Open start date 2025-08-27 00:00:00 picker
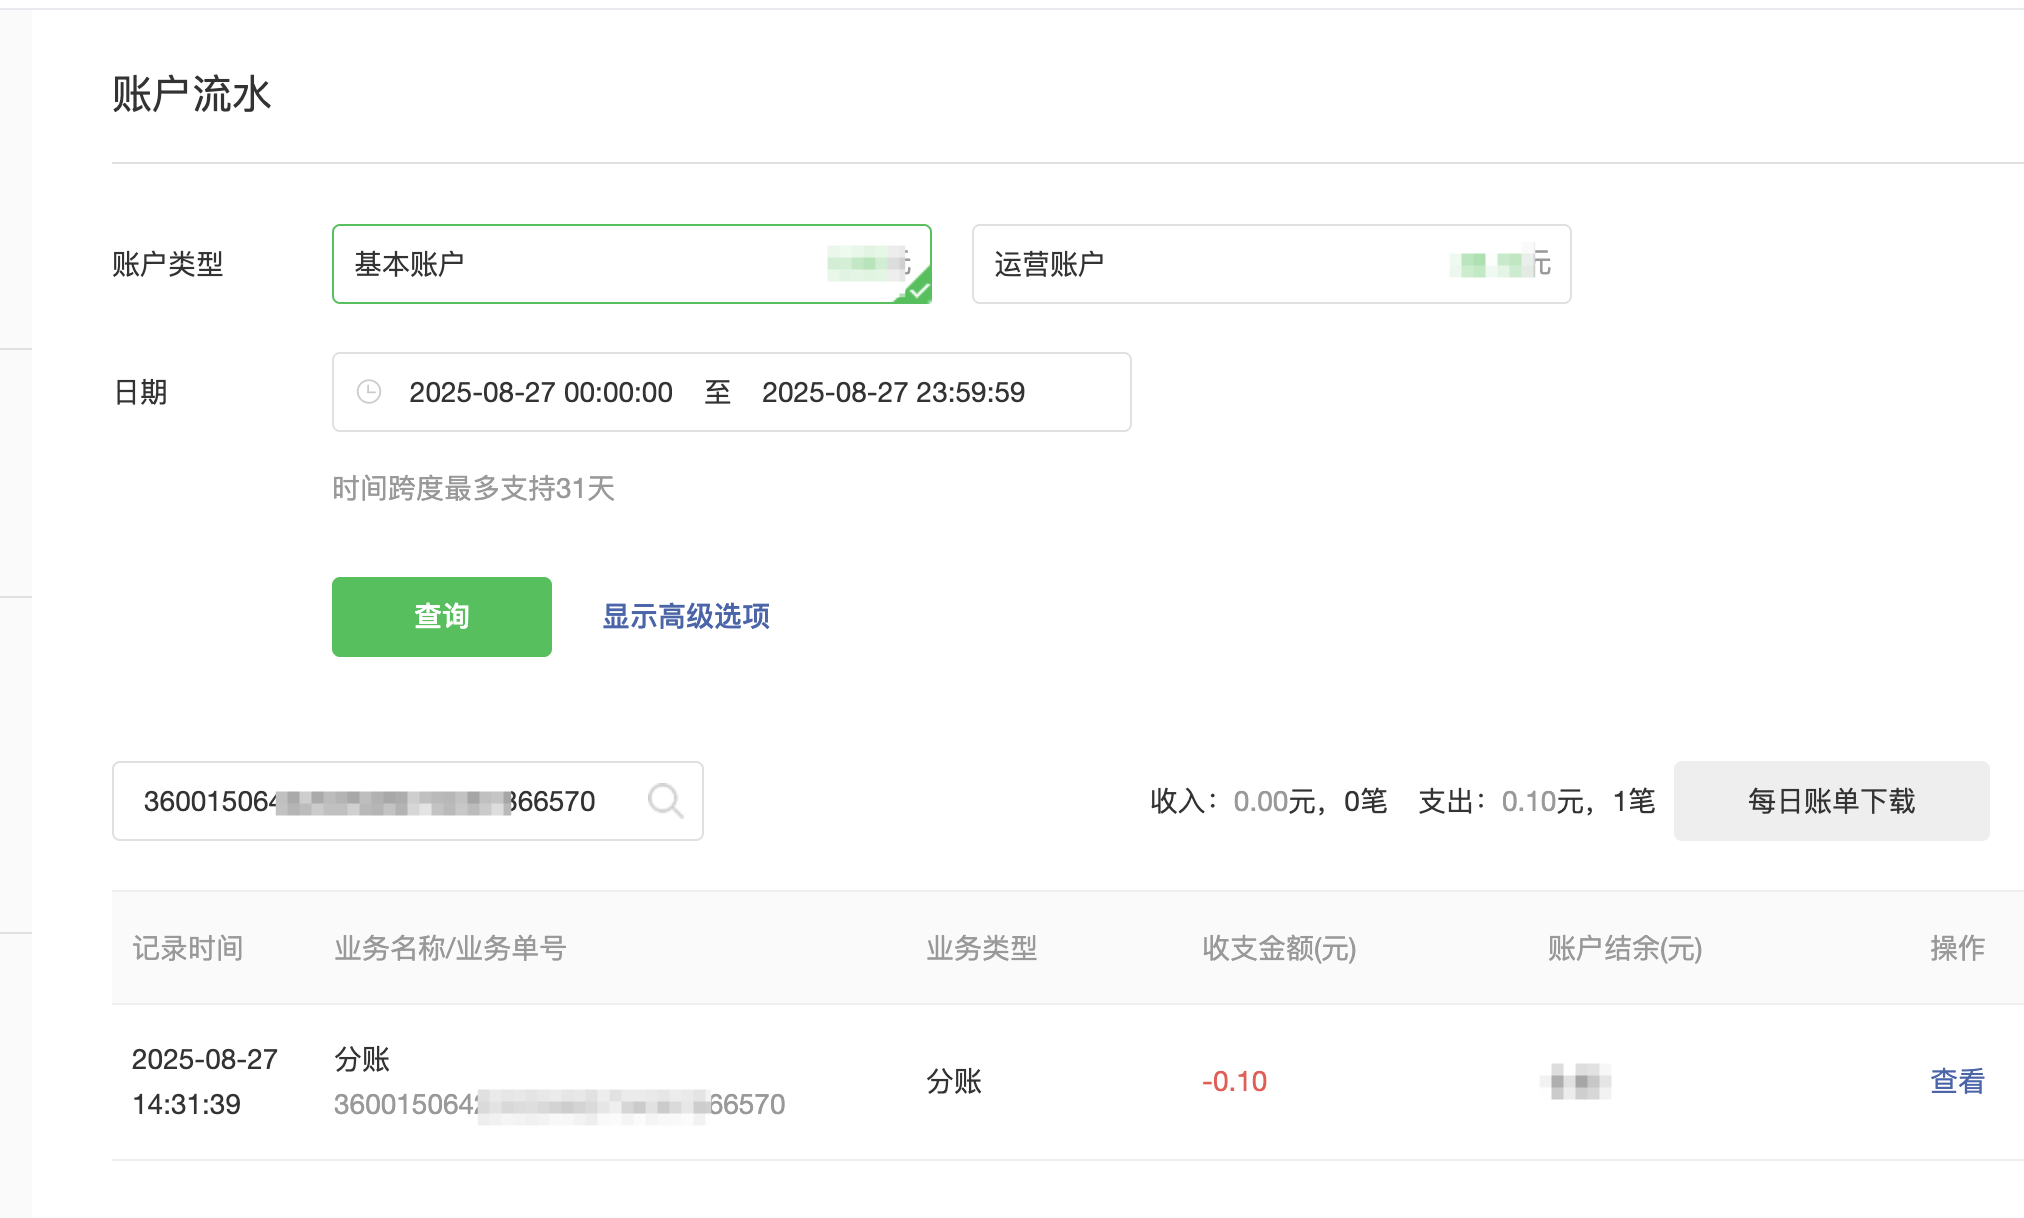 point(540,392)
